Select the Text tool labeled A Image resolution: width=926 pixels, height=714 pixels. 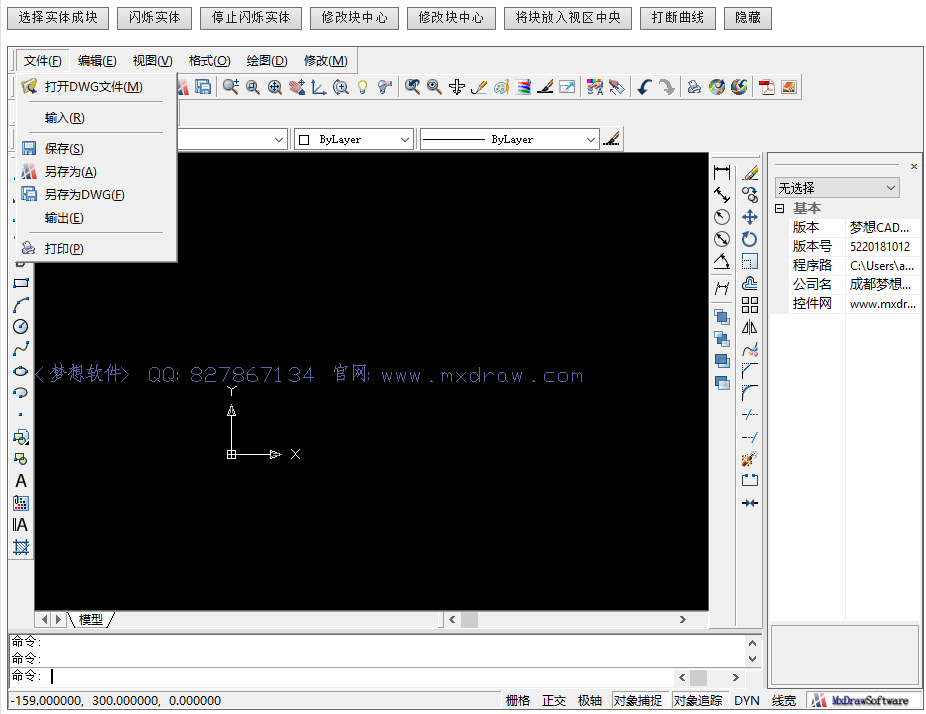click(21, 481)
